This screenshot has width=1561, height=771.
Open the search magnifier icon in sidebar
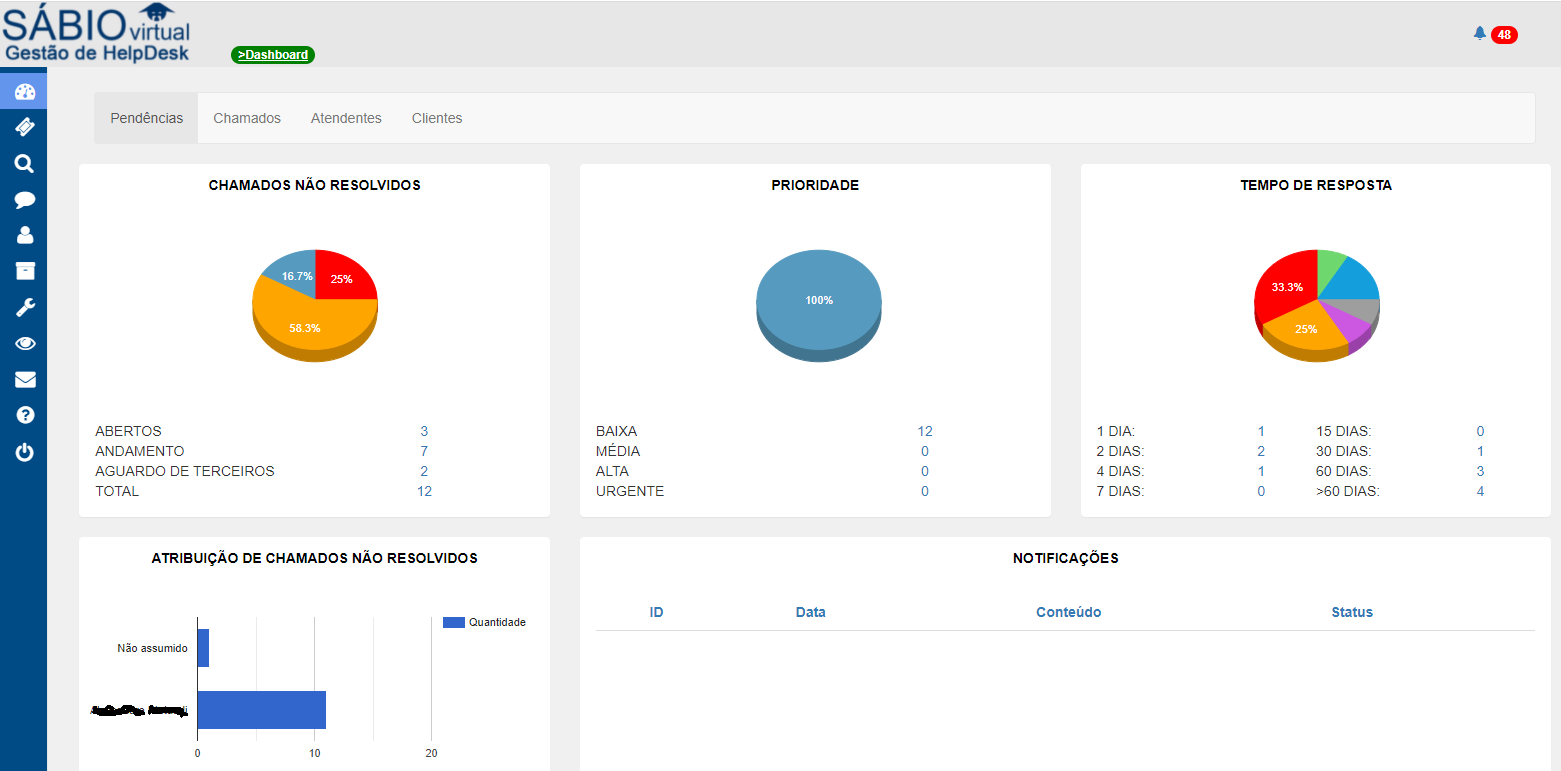coord(23,163)
